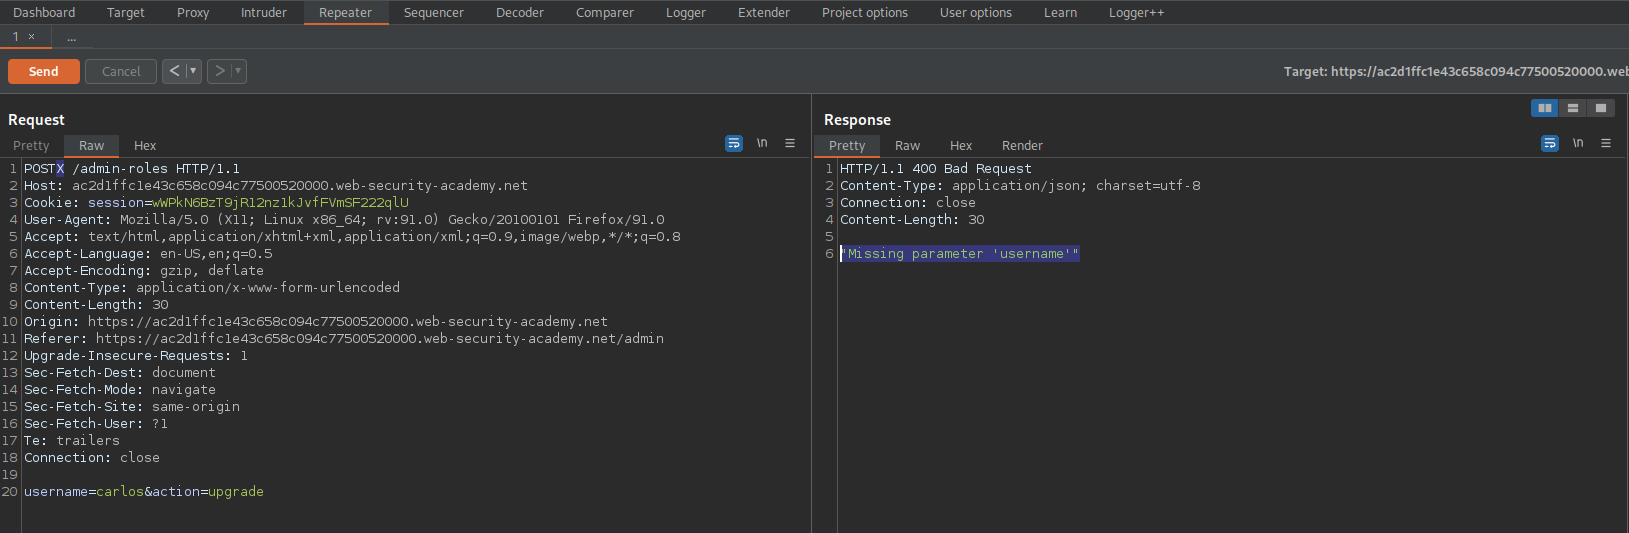Click Connection: close in response

click(908, 203)
